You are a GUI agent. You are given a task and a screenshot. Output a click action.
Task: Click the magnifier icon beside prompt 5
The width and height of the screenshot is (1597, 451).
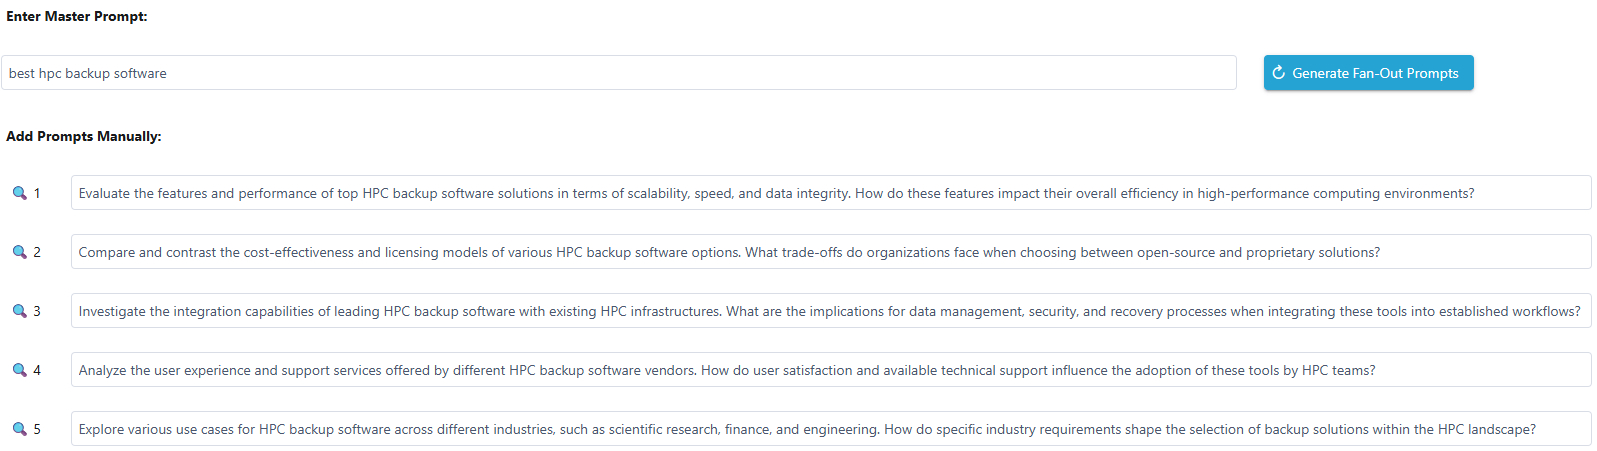tap(19, 429)
